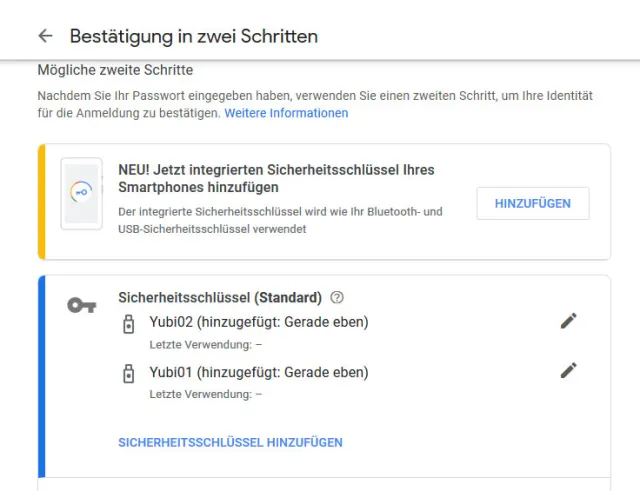Edit the Yubi01 security key
This screenshot has height=491, width=640.
point(569,370)
